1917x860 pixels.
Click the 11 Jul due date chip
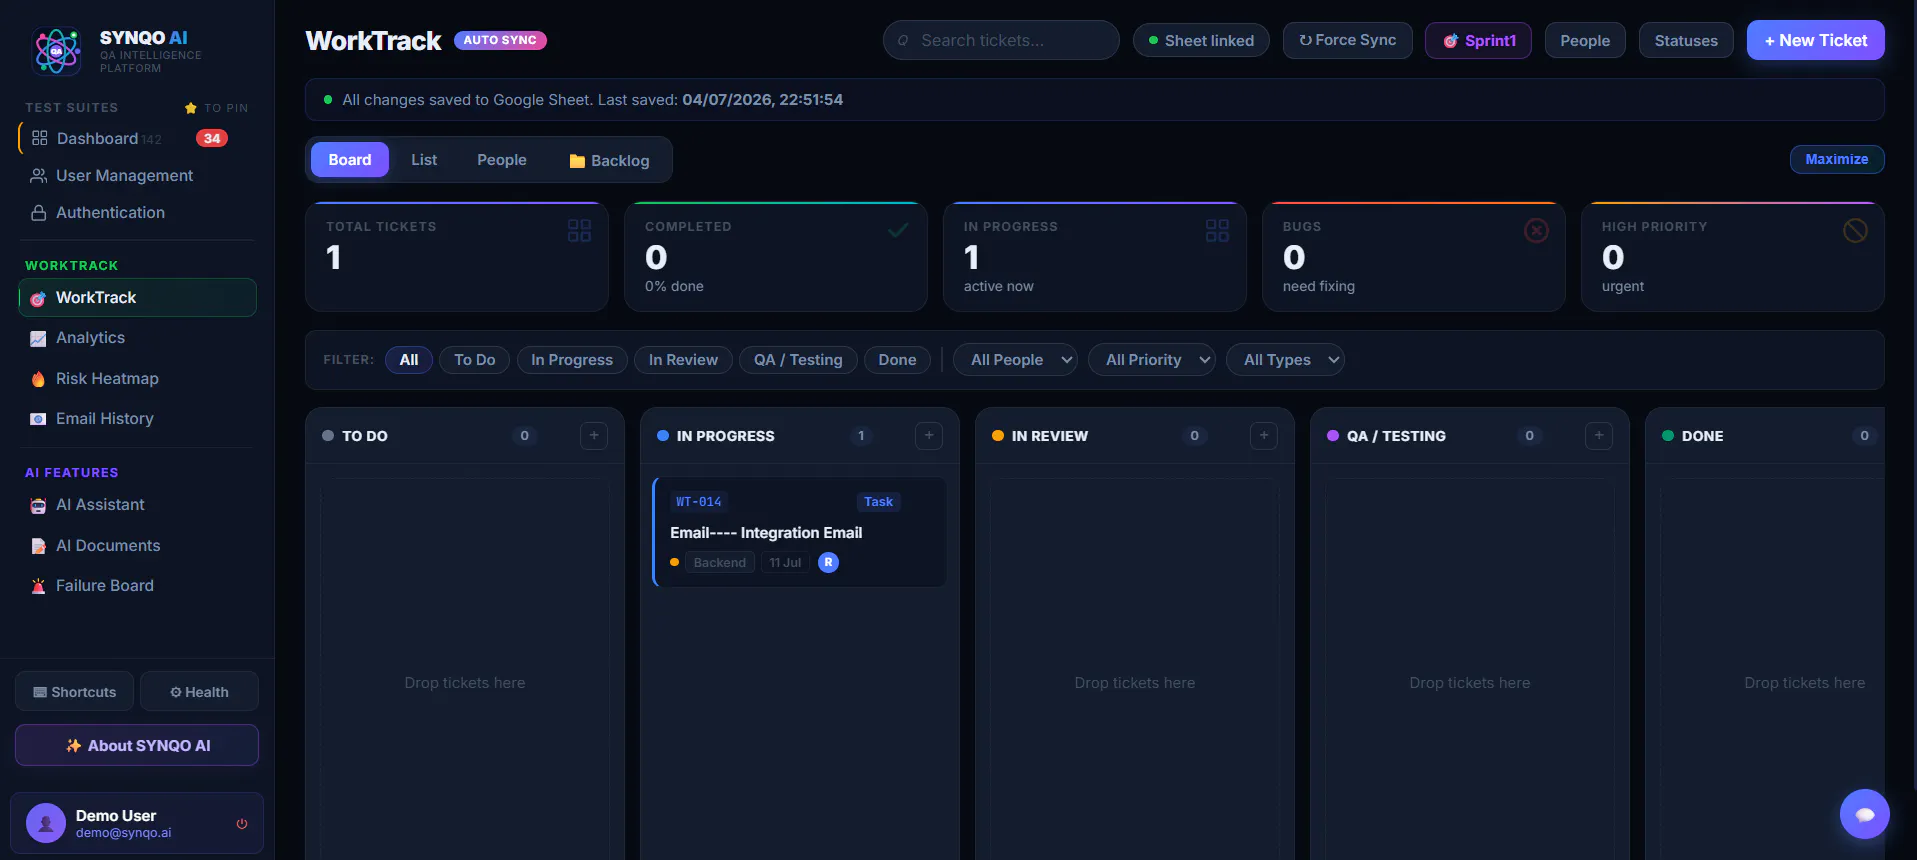pyautogui.click(x=785, y=563)
